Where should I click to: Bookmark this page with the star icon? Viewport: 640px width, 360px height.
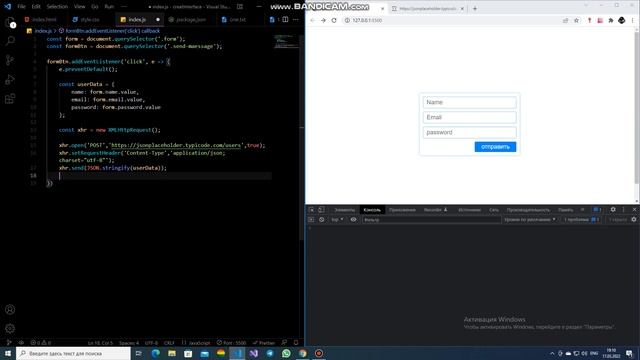coord(576,20)
